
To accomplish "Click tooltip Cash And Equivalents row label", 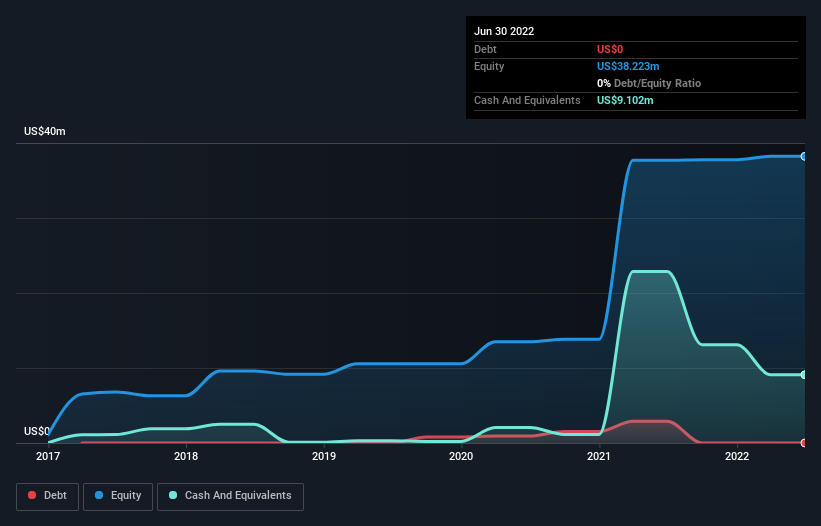I will (527, 100).
